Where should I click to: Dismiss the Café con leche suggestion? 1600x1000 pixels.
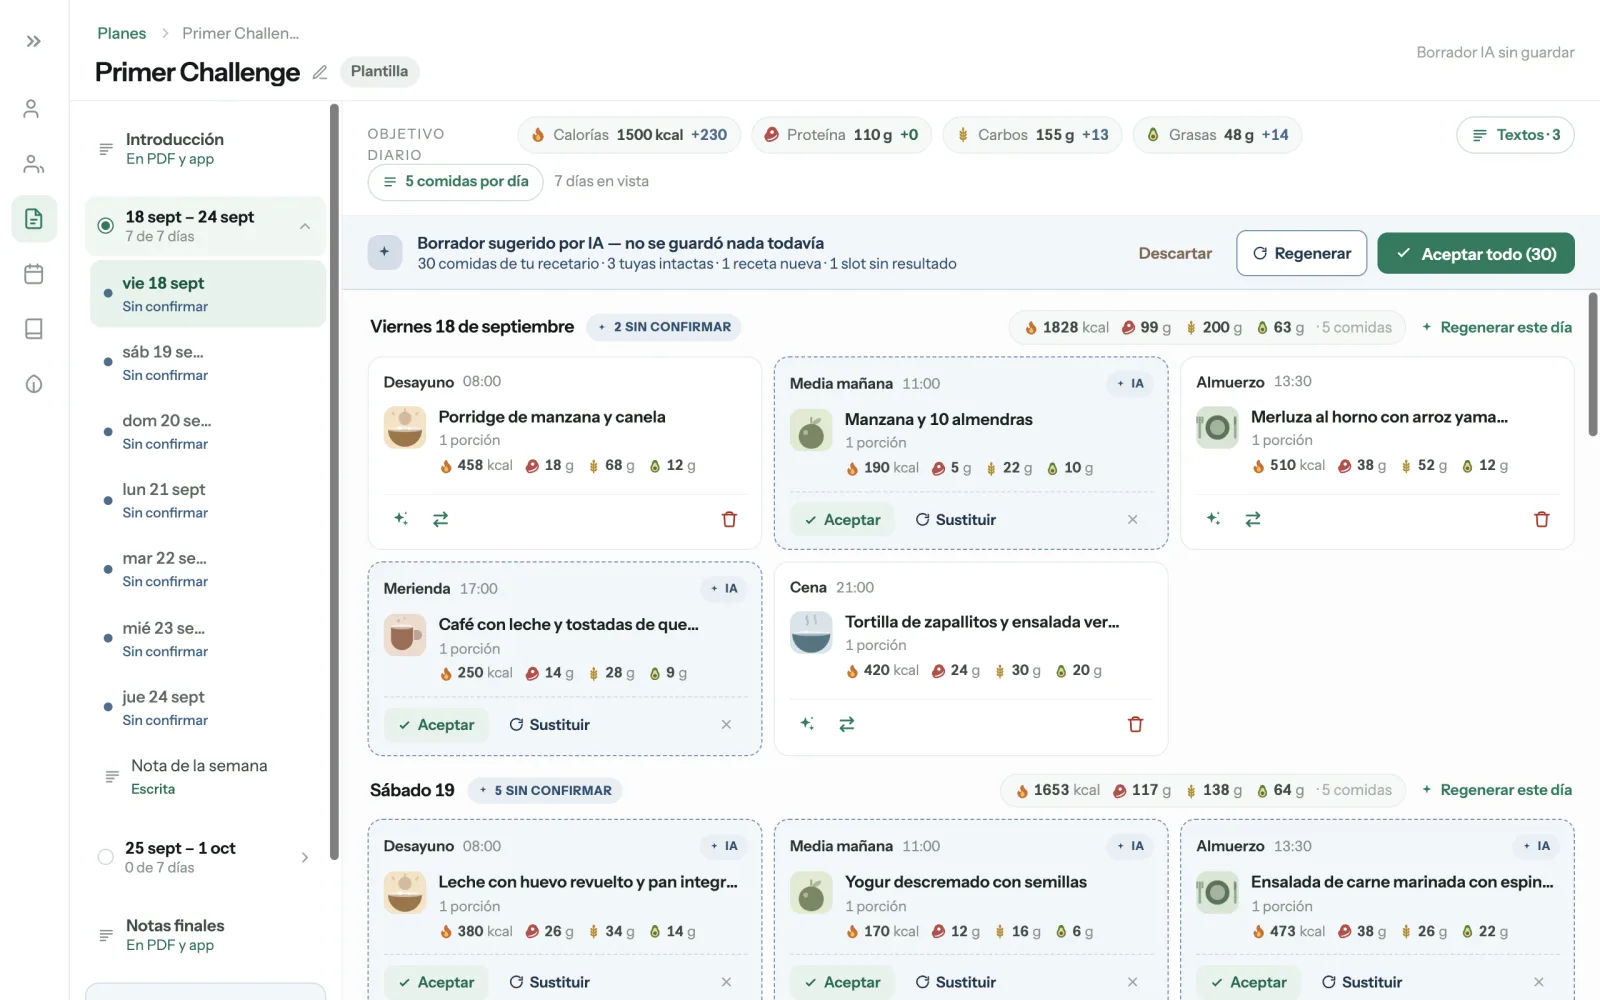(726, 724)
